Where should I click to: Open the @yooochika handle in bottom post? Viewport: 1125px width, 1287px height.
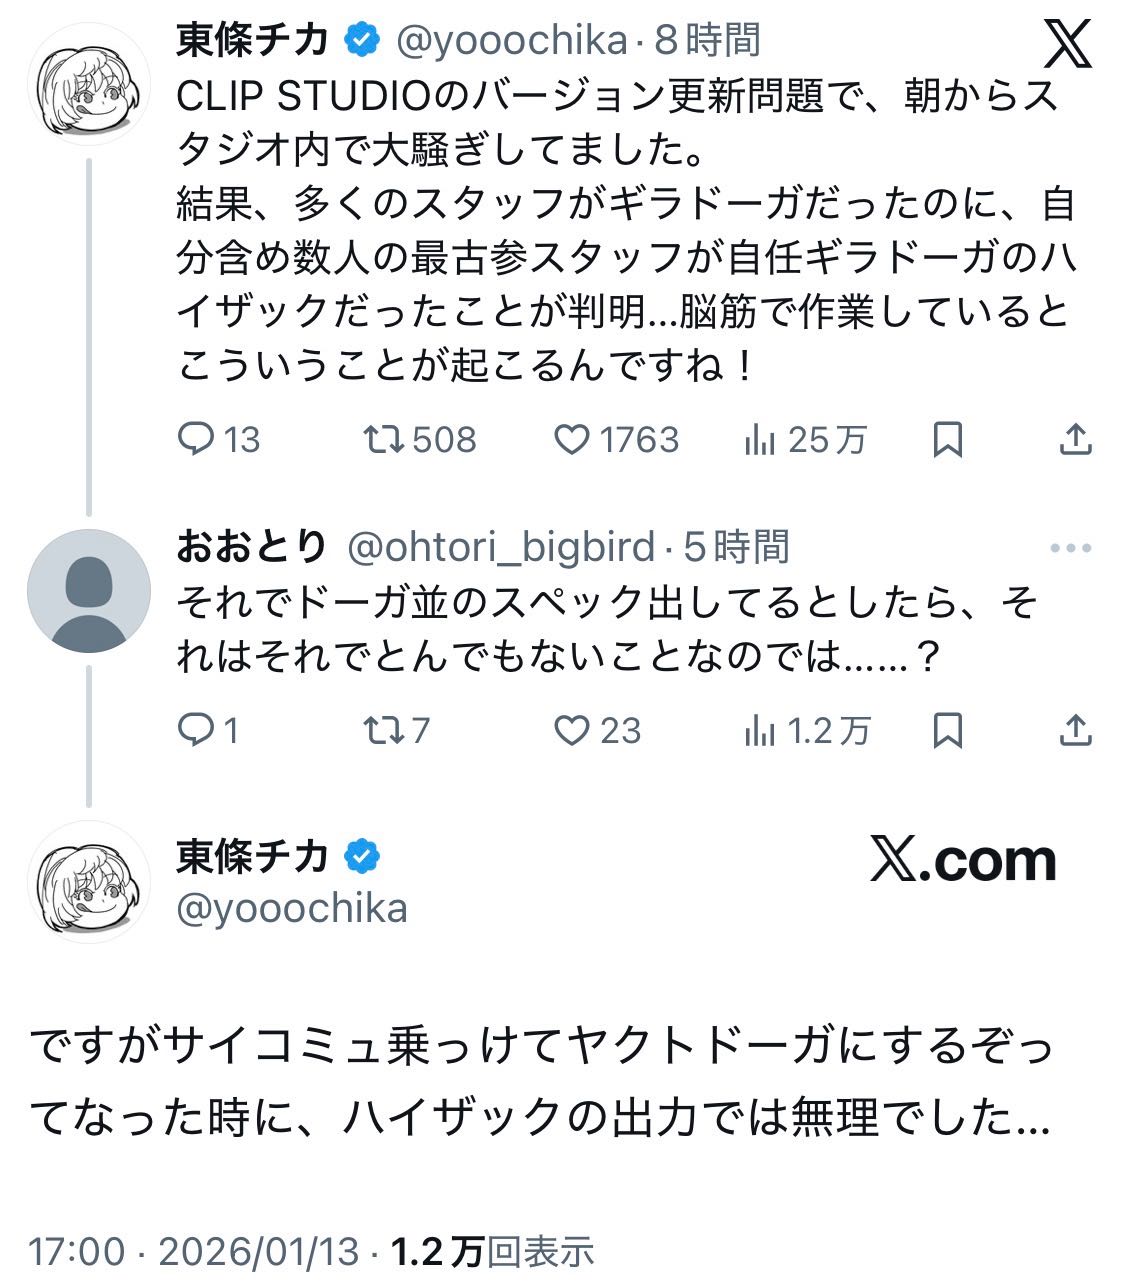click(292, 909)
